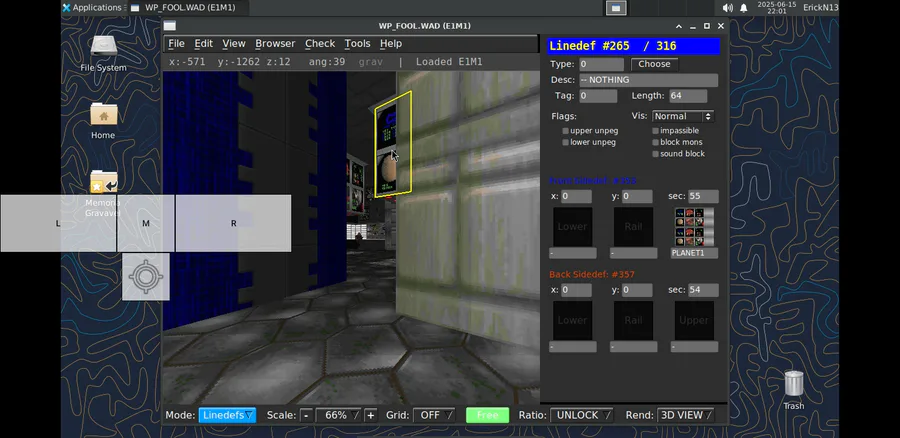Open the Edit menu
The width and height of the screenshot is (900, 438).
point(203,44)
